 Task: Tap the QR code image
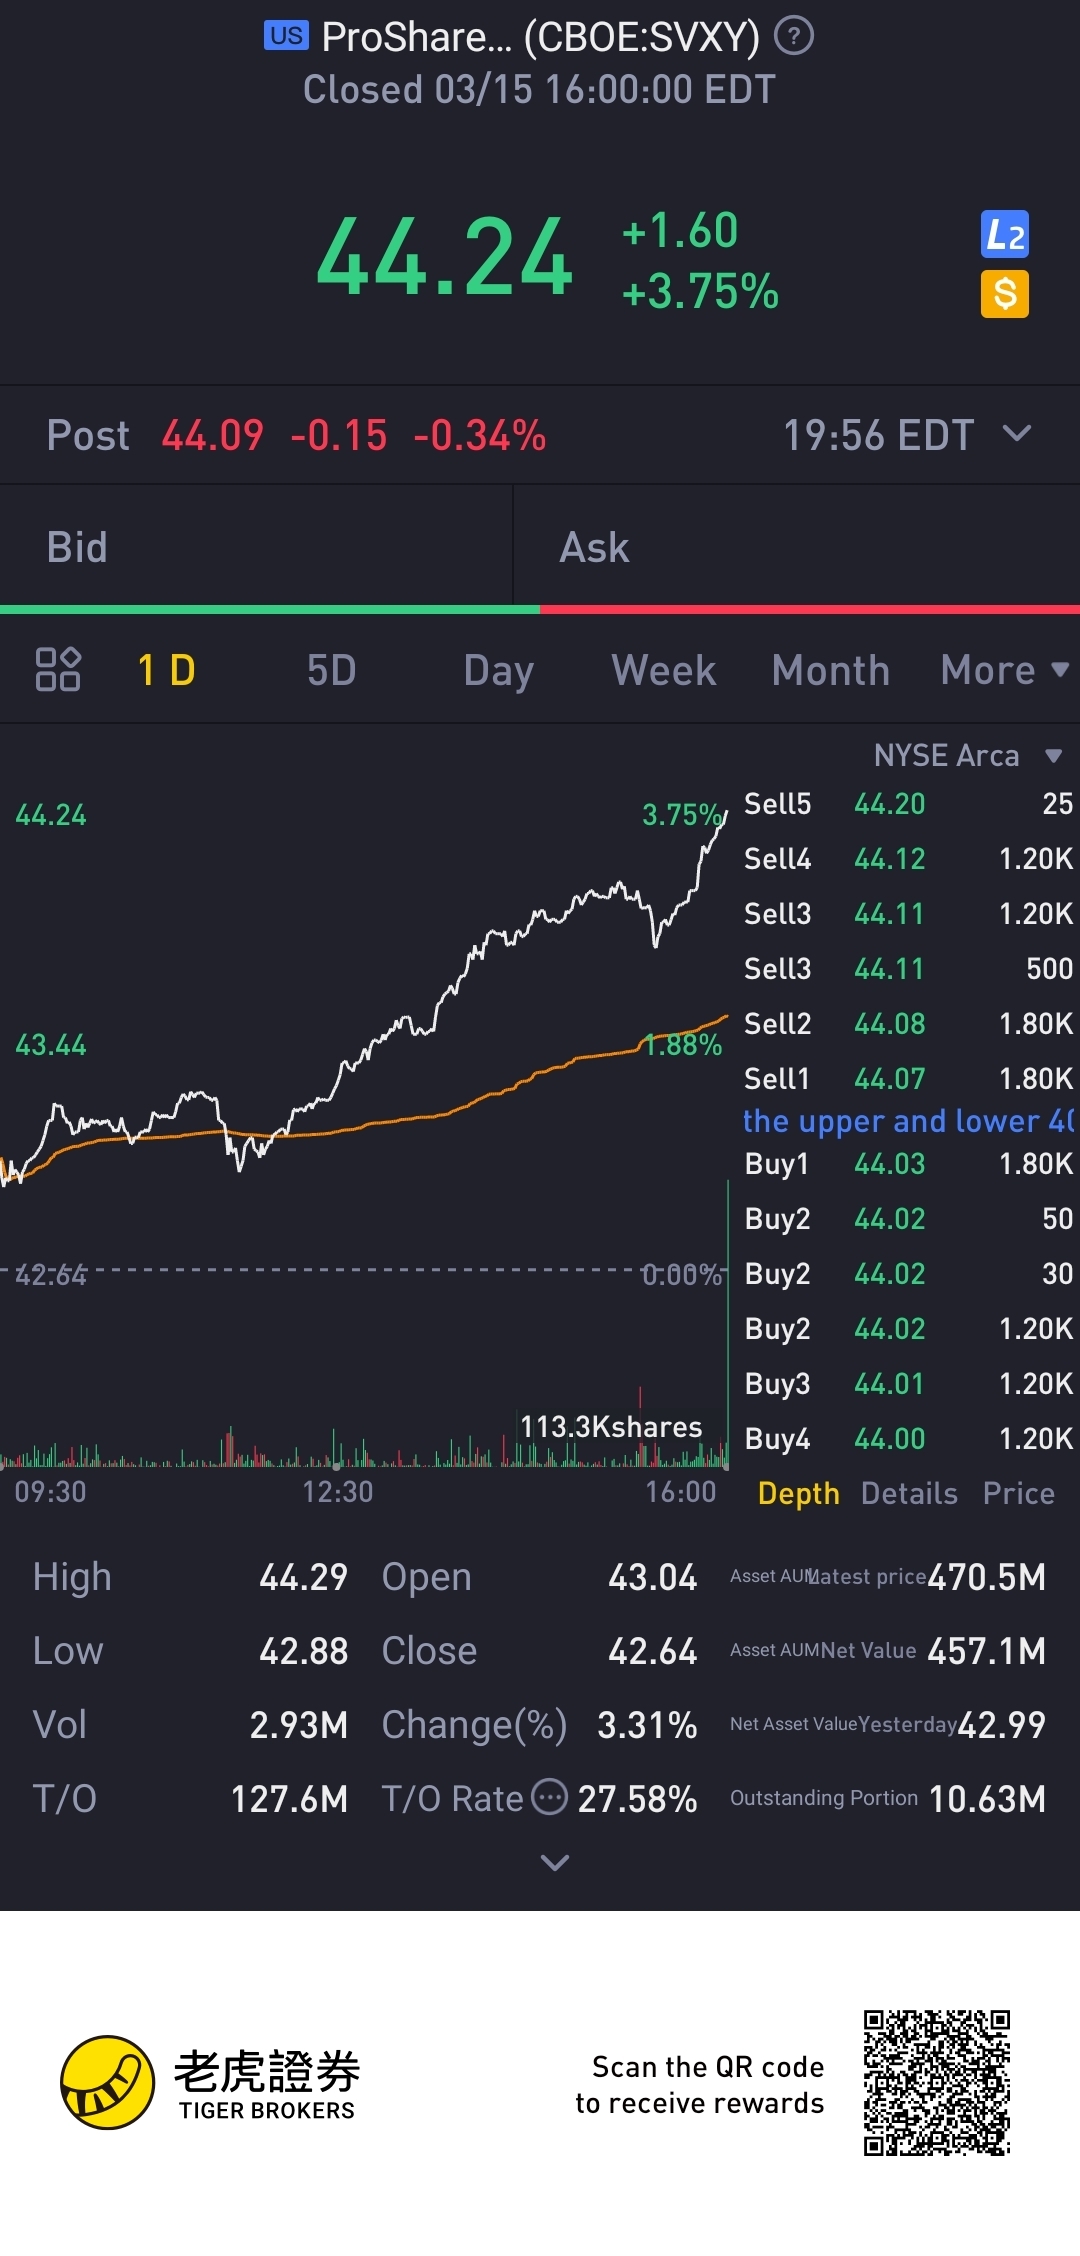click(x=937, y=2082)
